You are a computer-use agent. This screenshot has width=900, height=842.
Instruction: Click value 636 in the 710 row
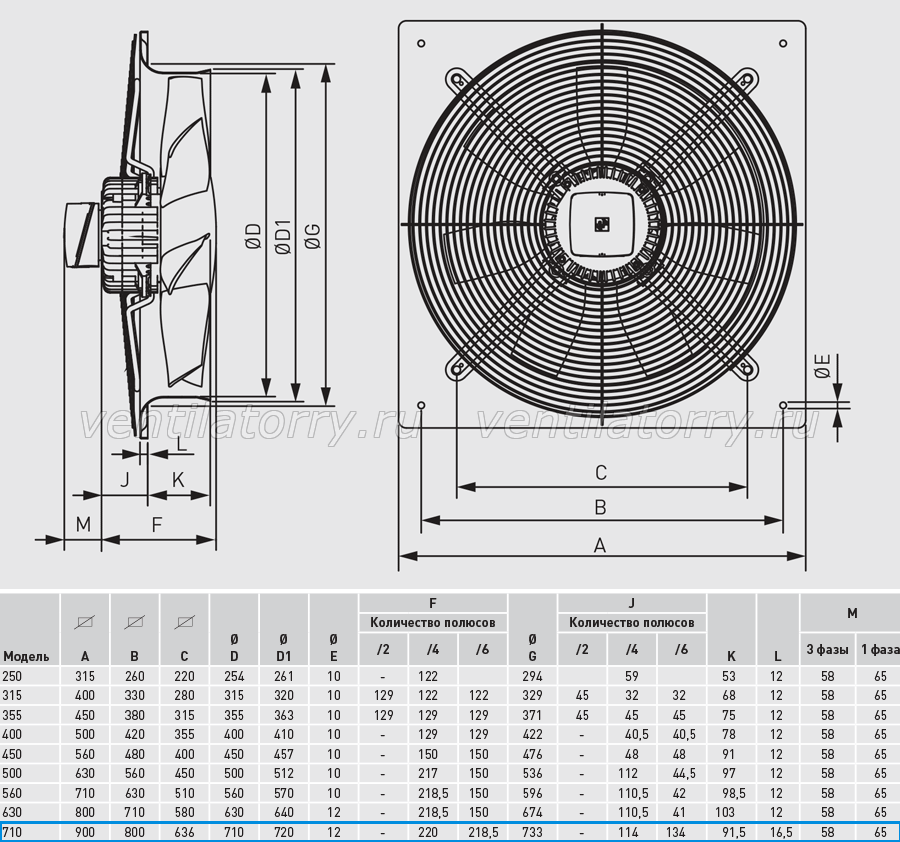184,832
